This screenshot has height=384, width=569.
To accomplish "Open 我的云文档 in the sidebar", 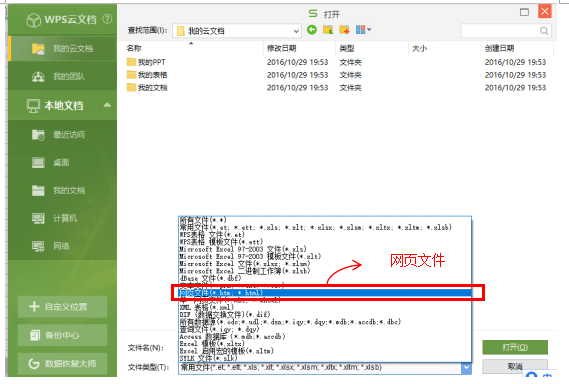I will click(62, 48).
